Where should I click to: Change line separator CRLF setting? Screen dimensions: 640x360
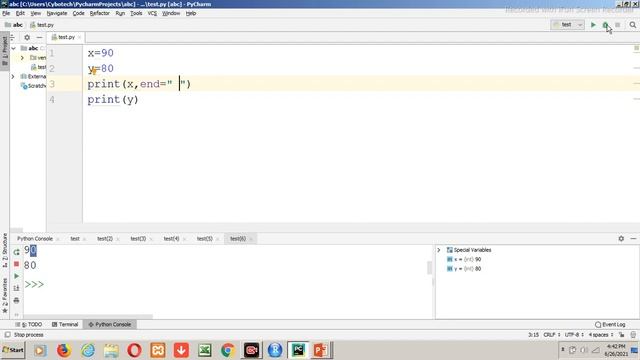pos(551,335)
